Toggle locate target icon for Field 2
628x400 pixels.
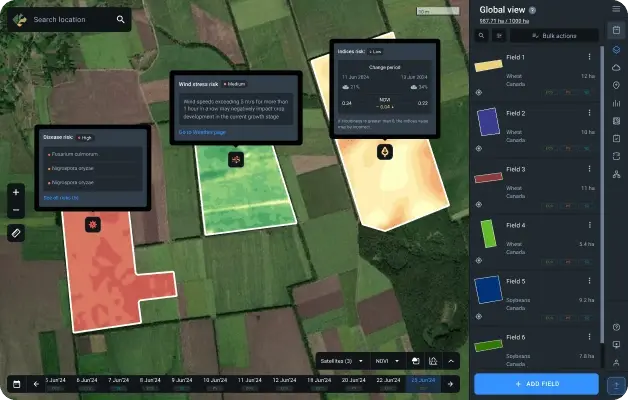tap(479, 148)
